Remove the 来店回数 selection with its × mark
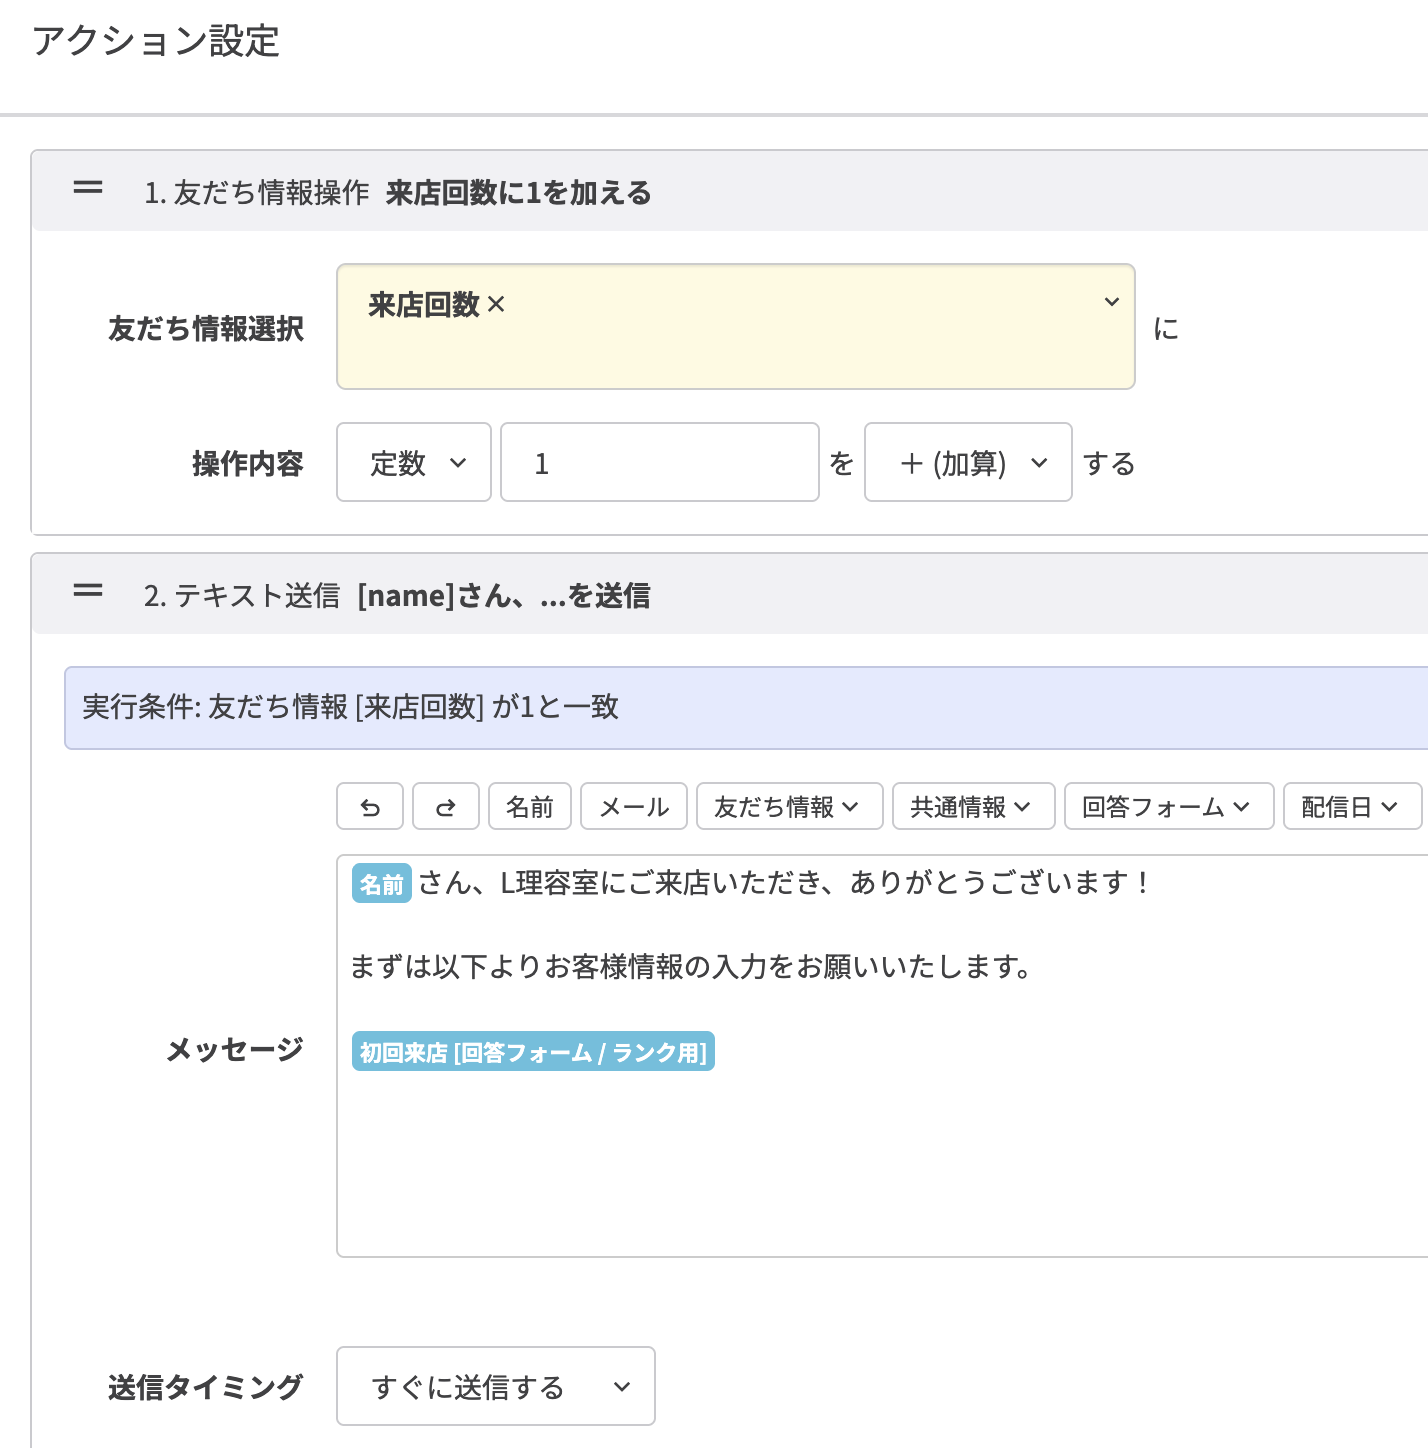The height and width of the screenshot is (1448, 1428). [497, 305]
